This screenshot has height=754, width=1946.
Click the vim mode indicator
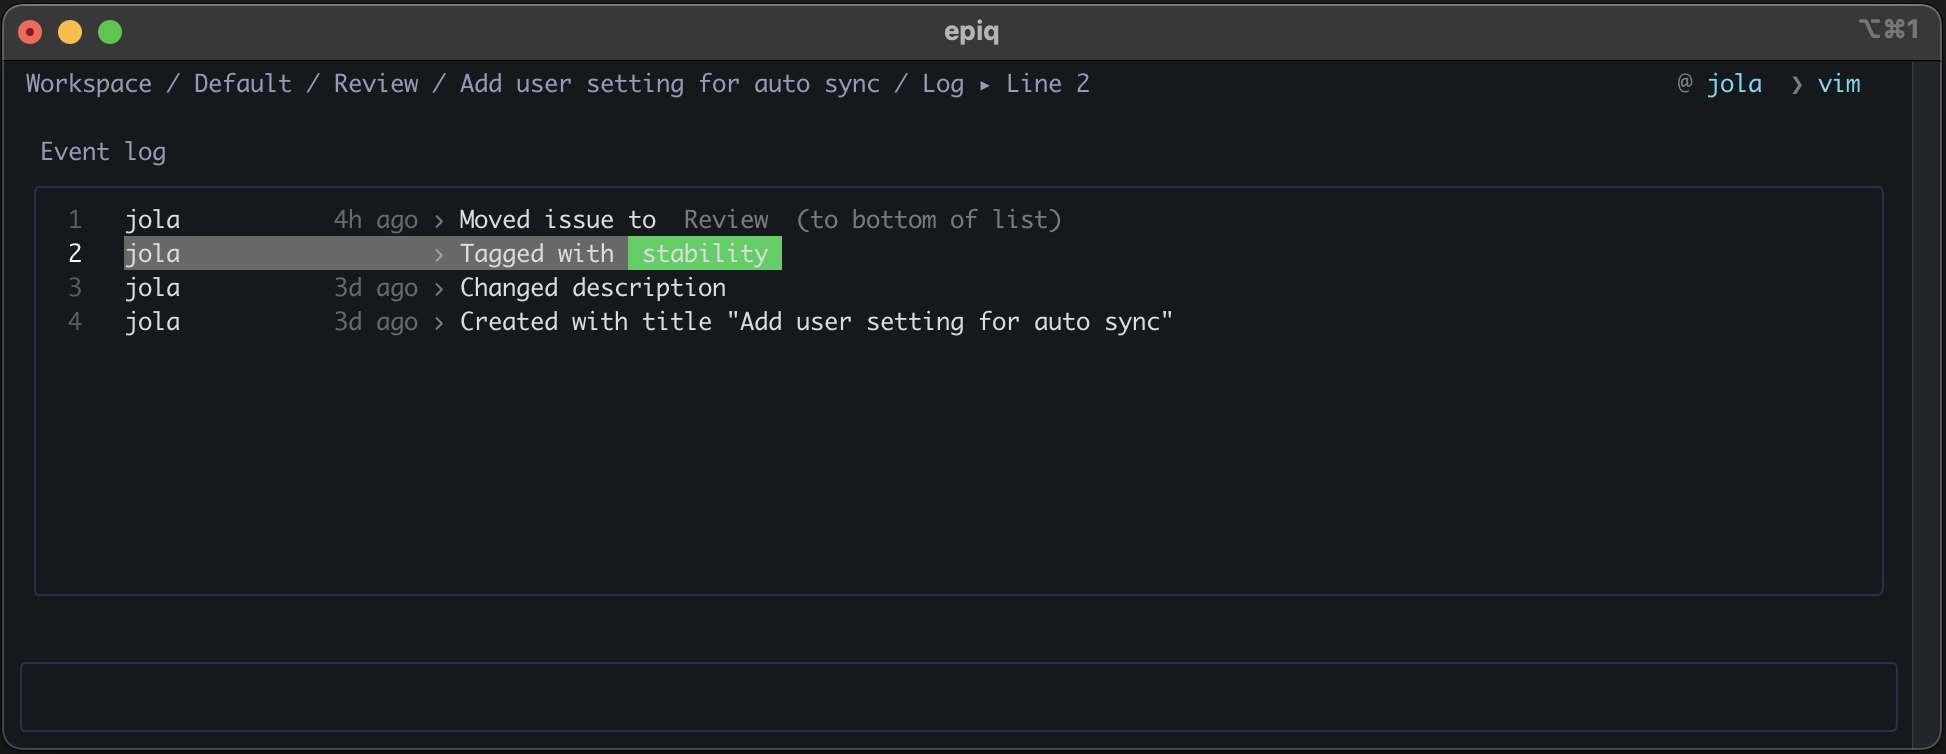click(1839, 84)
